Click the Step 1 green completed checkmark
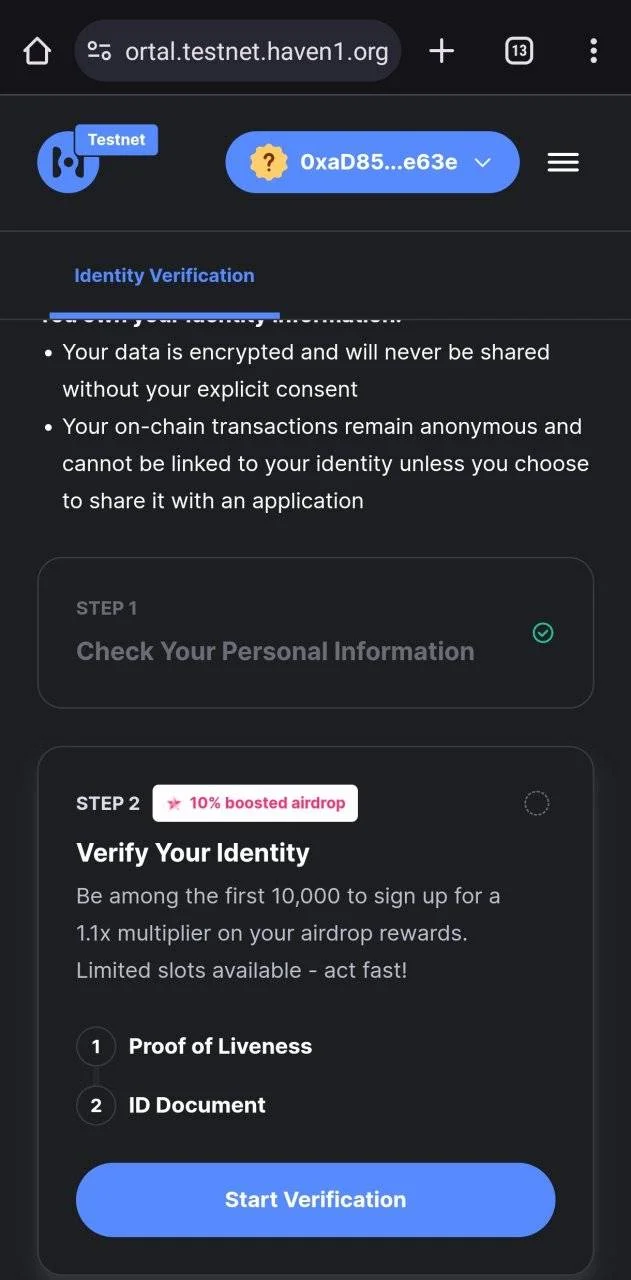 click(x=543, y=632)
